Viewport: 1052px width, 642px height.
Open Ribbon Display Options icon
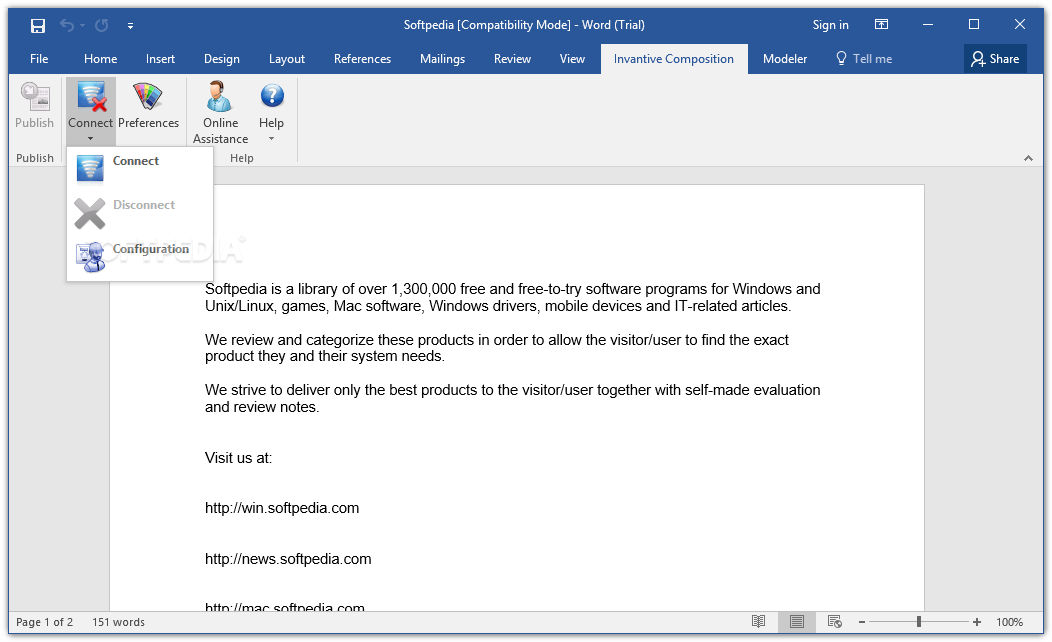pyautogui.click(x=882, y=25)
